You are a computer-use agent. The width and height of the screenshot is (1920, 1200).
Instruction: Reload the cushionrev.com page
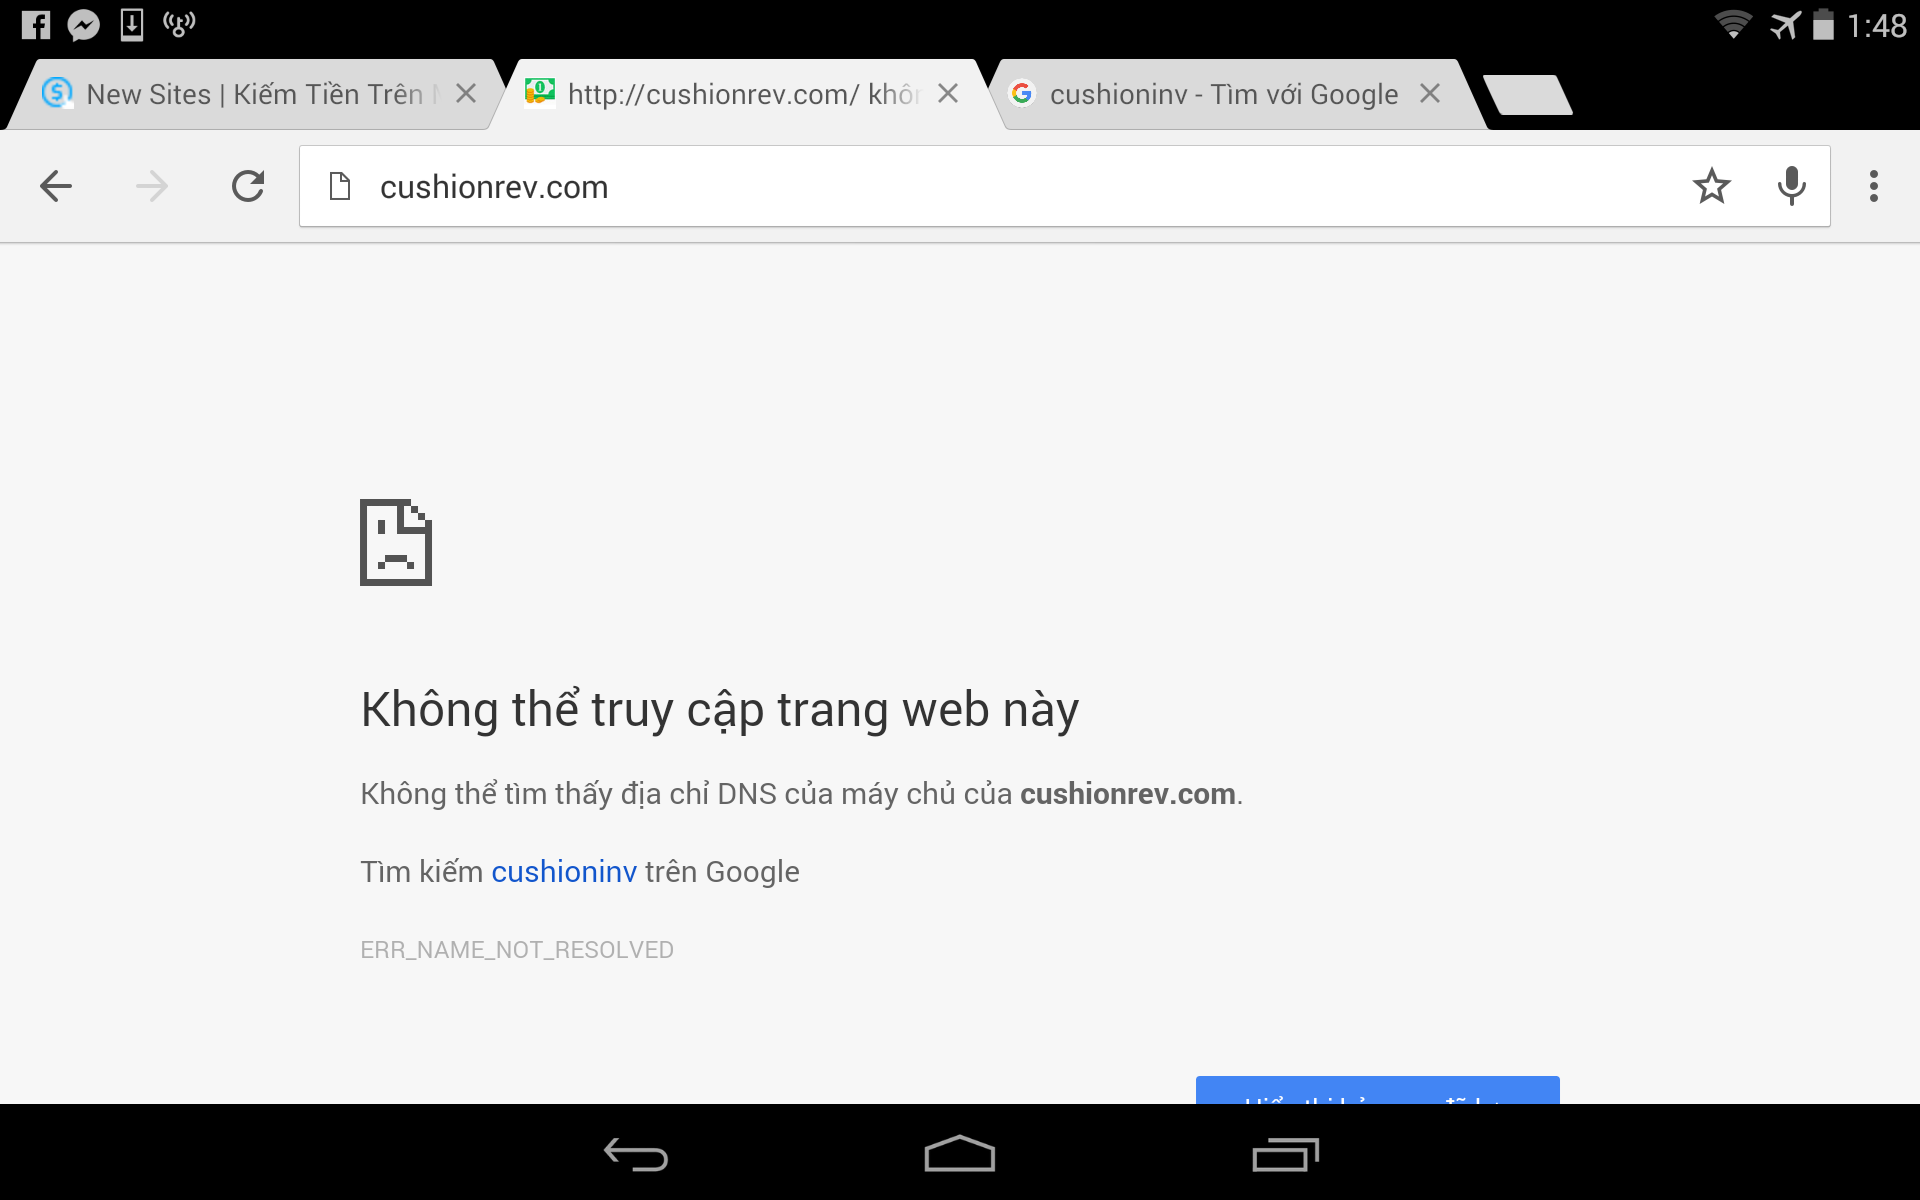click(248, 186)
